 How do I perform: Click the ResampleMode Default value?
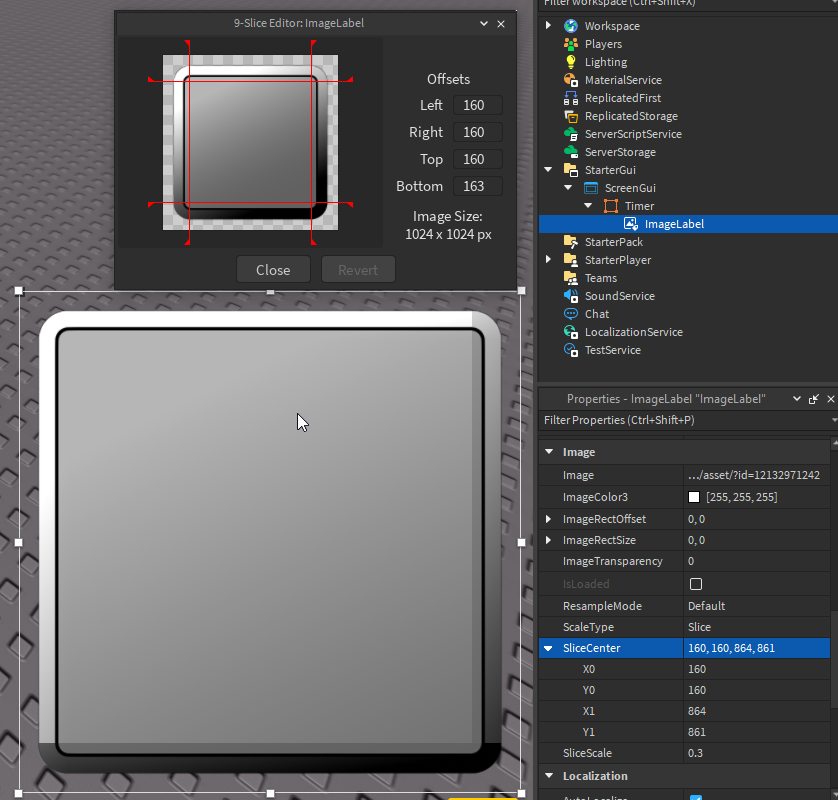click(707, 606)
